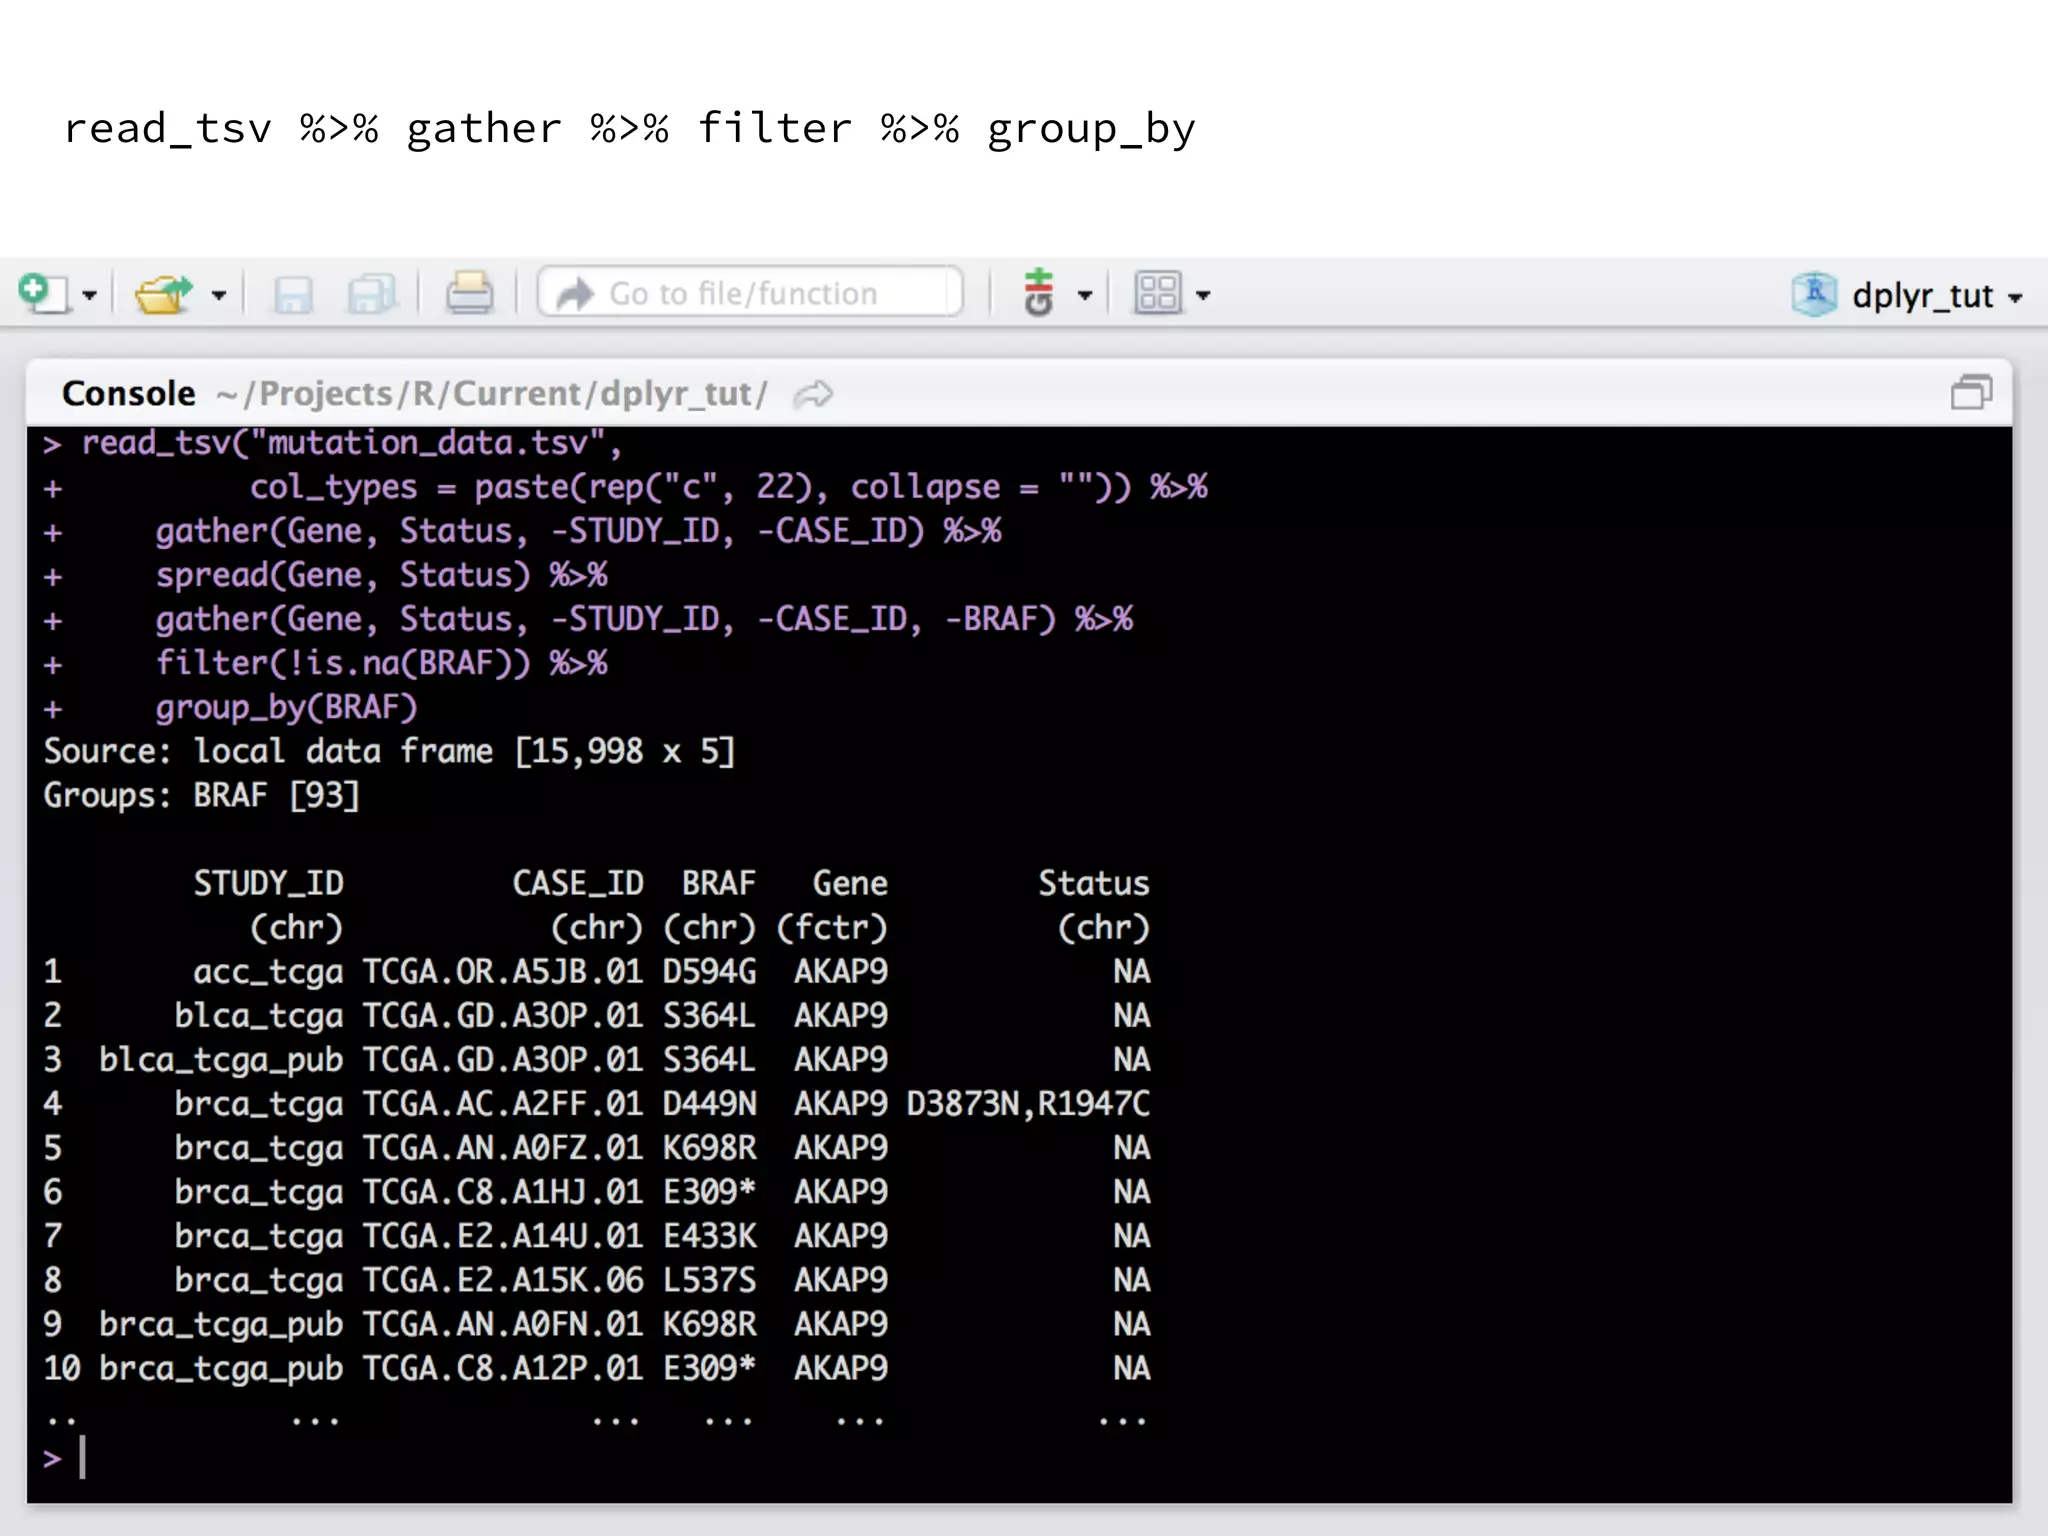Open the New File dropdown arrow
The image size is (2048, 1536).
89,296
